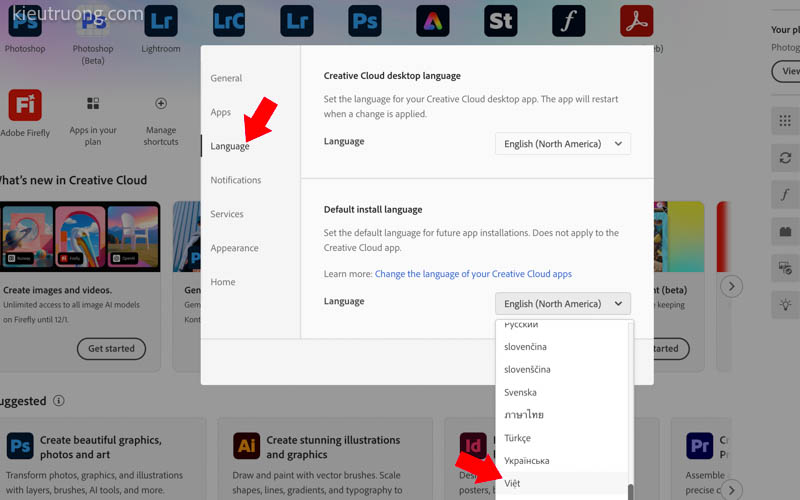Click the sync refresh icon in right sidebar
The height and width of the screenshot is (500, 800).
785,158
